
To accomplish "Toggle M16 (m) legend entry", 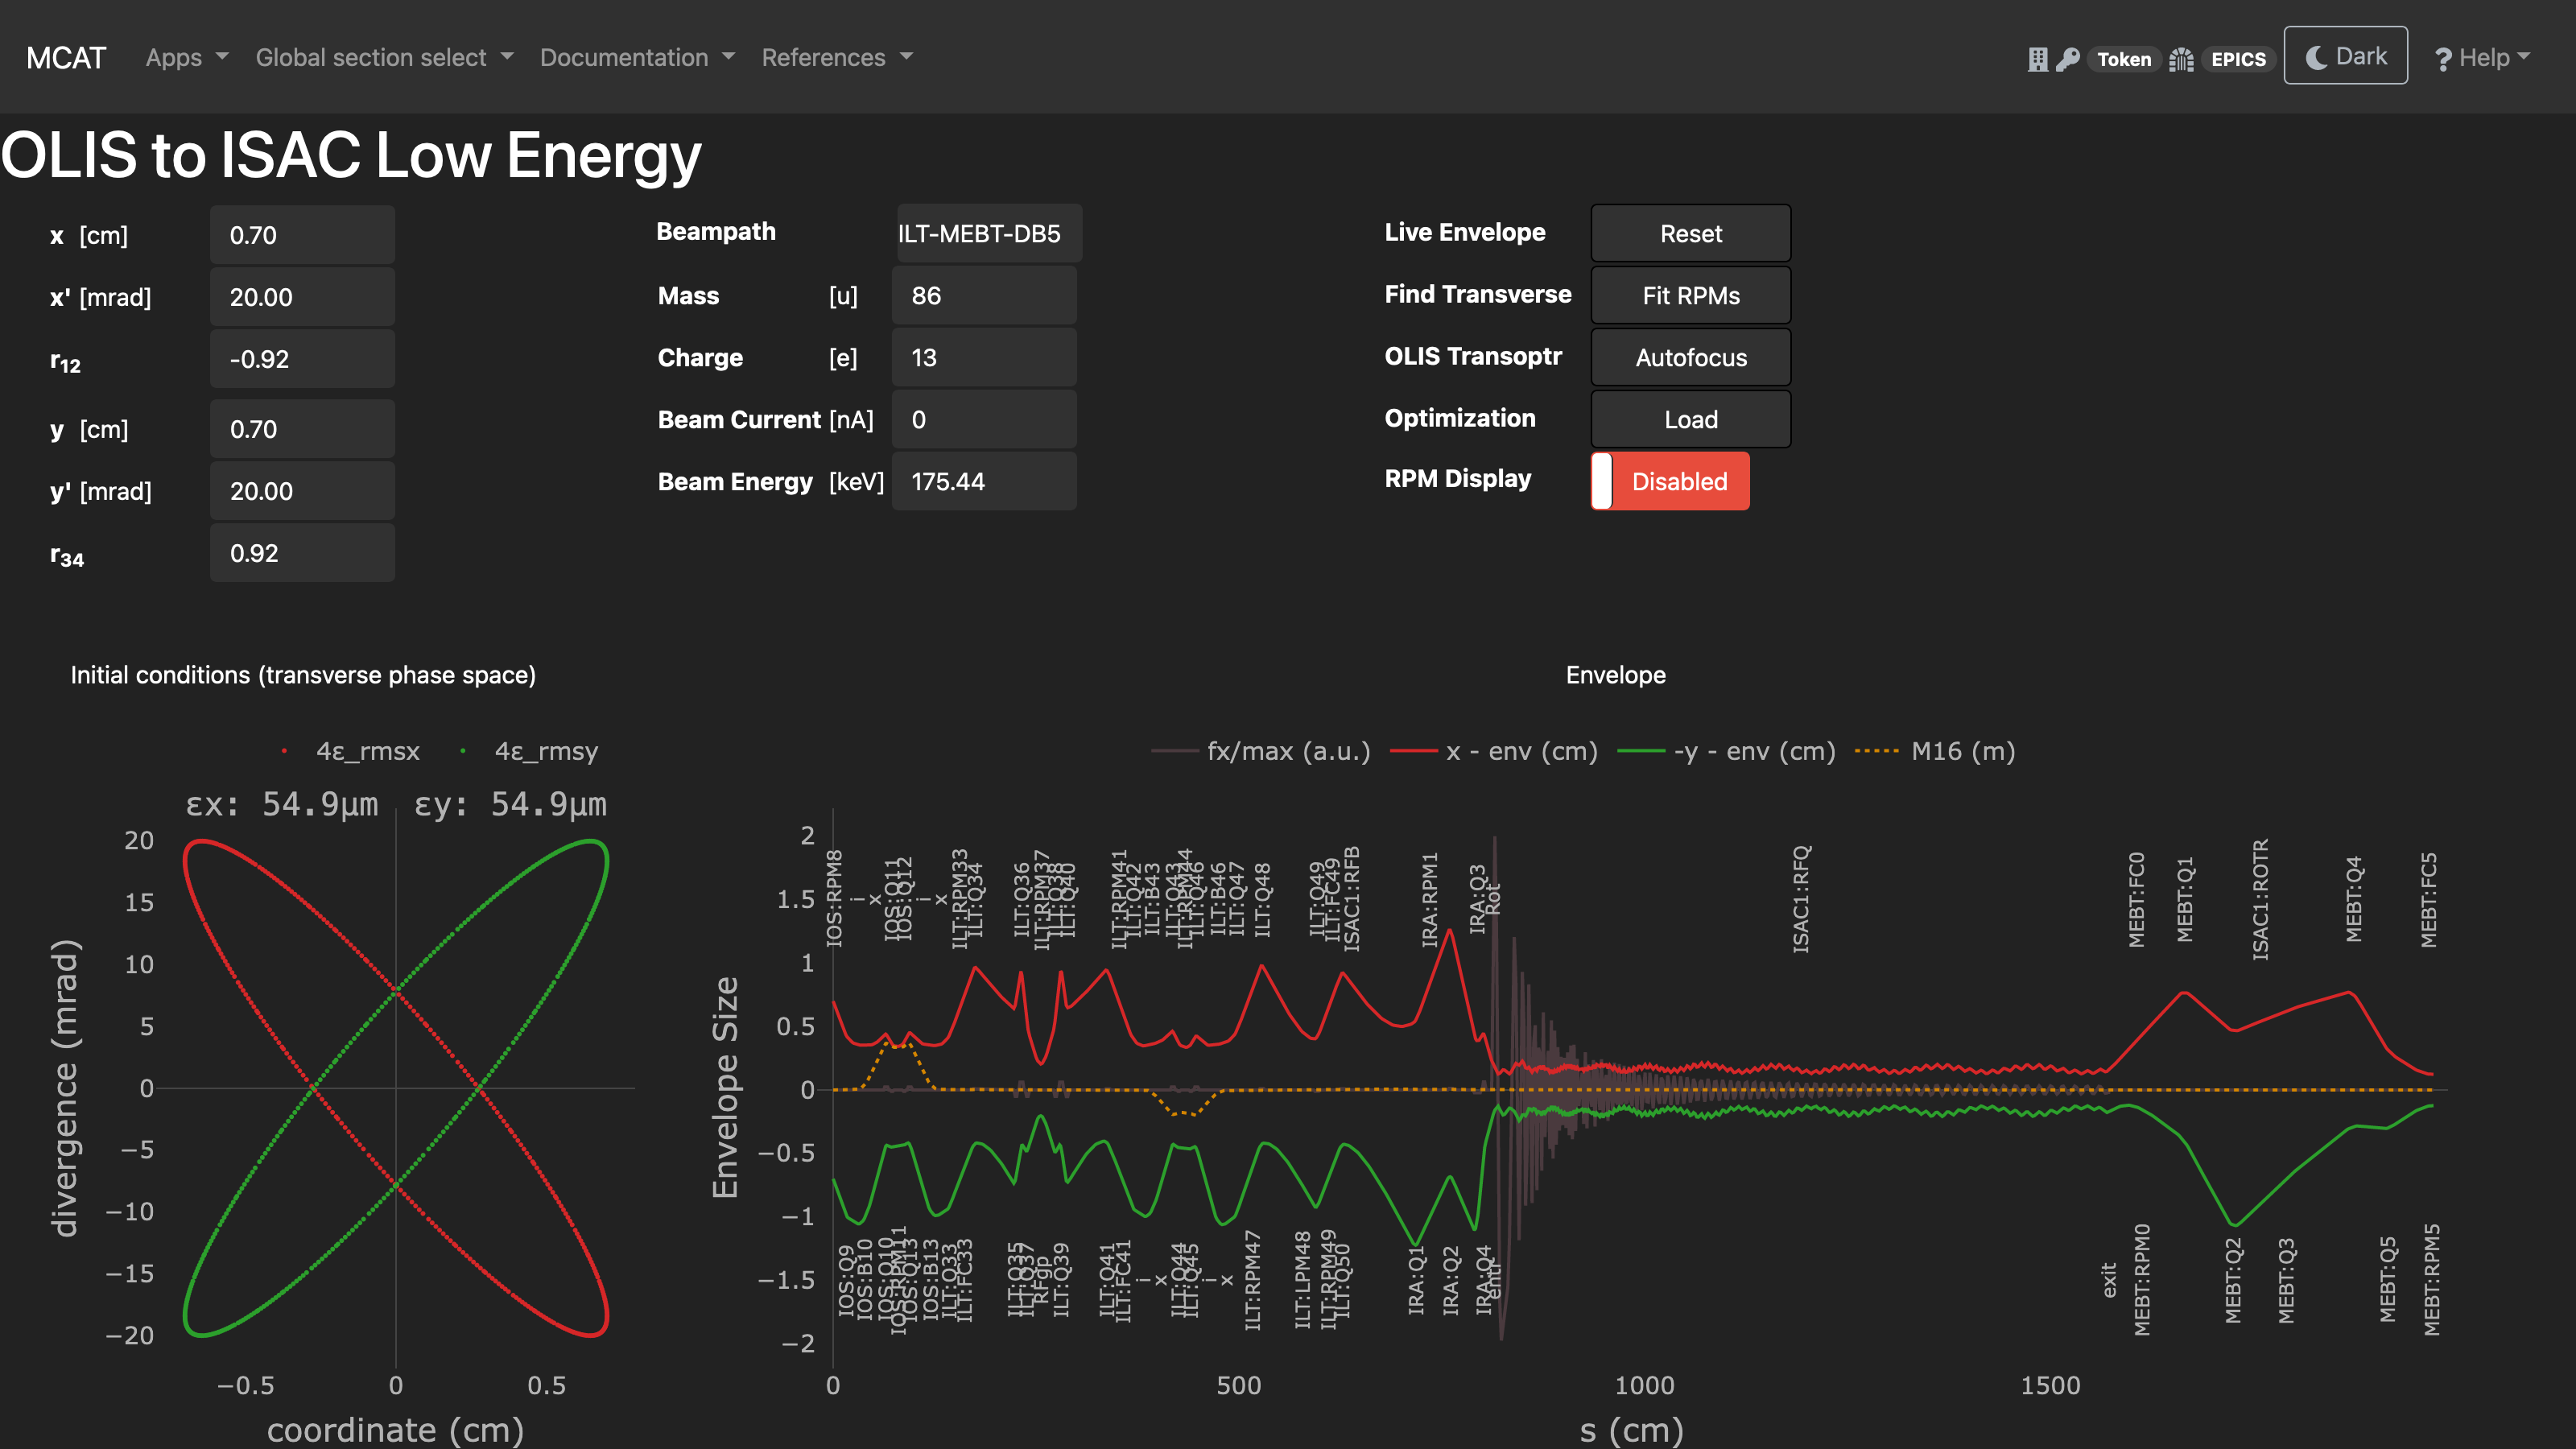I will (x=1935, y=751).
